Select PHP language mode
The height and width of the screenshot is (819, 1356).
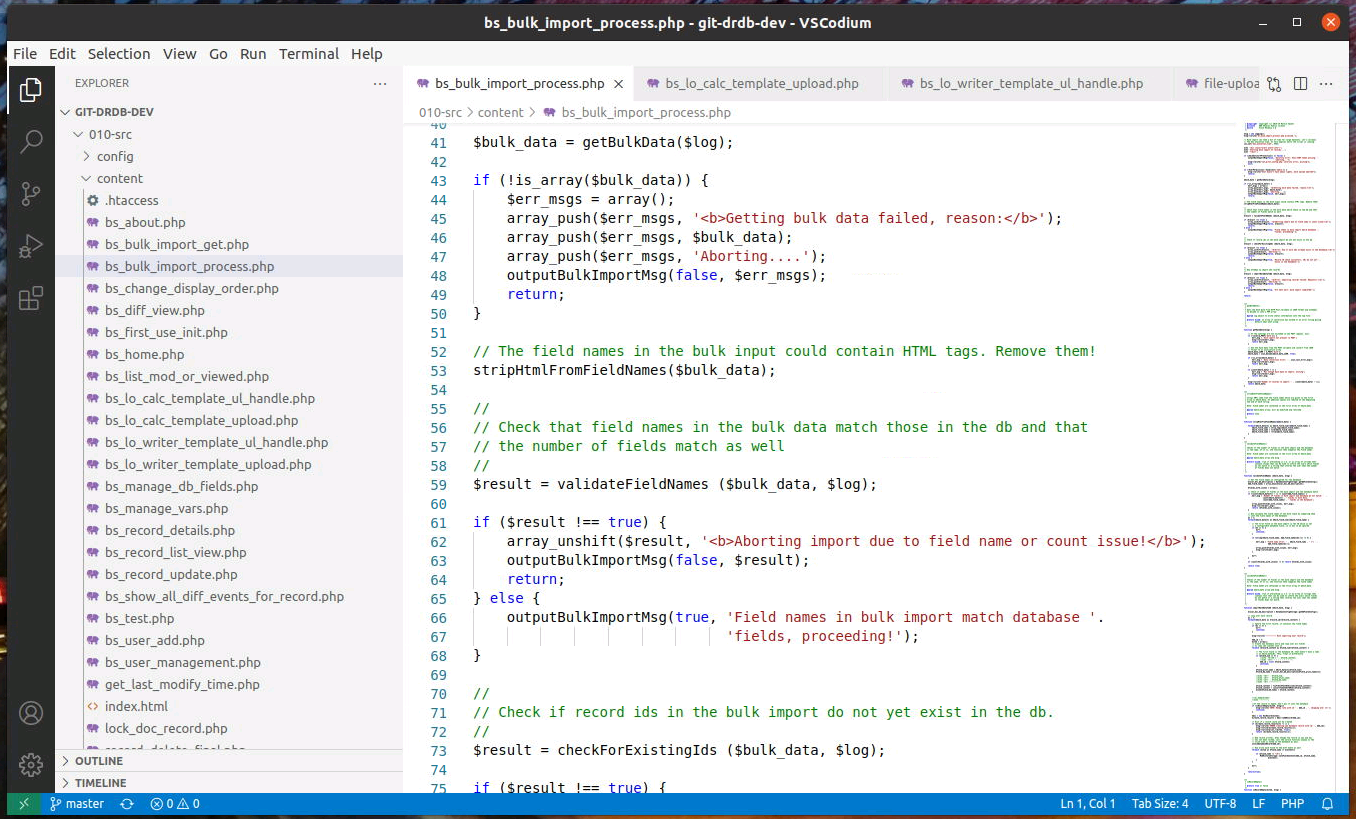pyautogui.click(x=1292, y=803)
